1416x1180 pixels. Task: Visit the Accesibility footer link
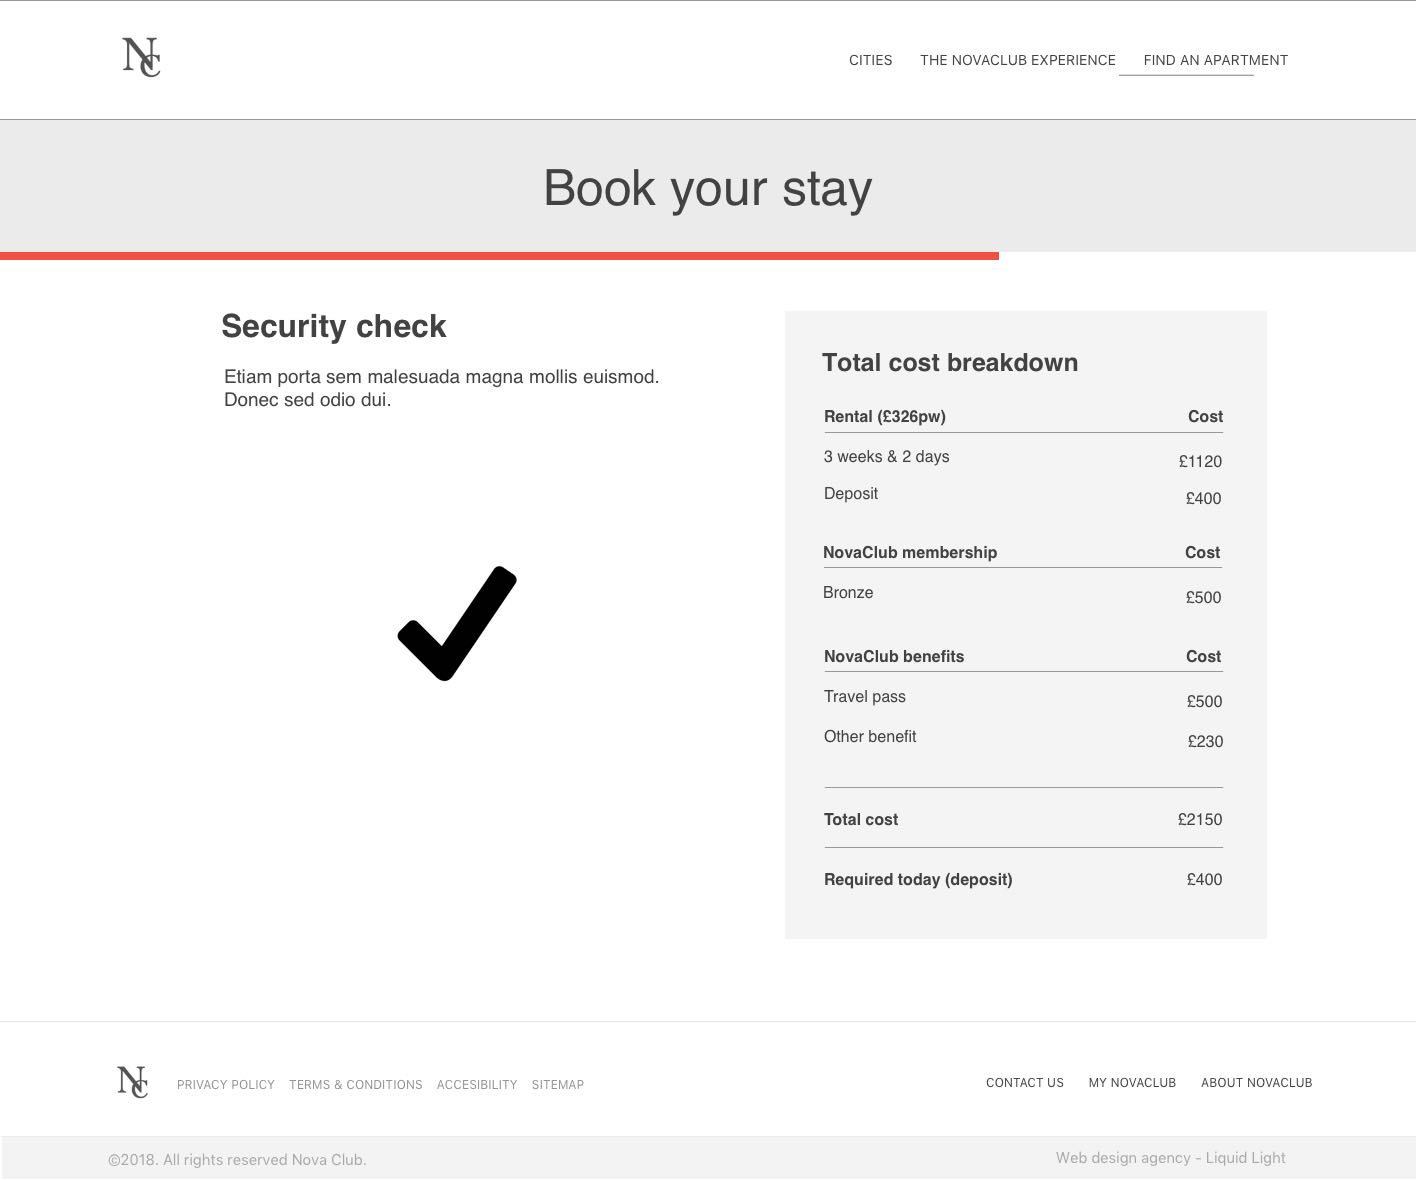coord(477,1085)
